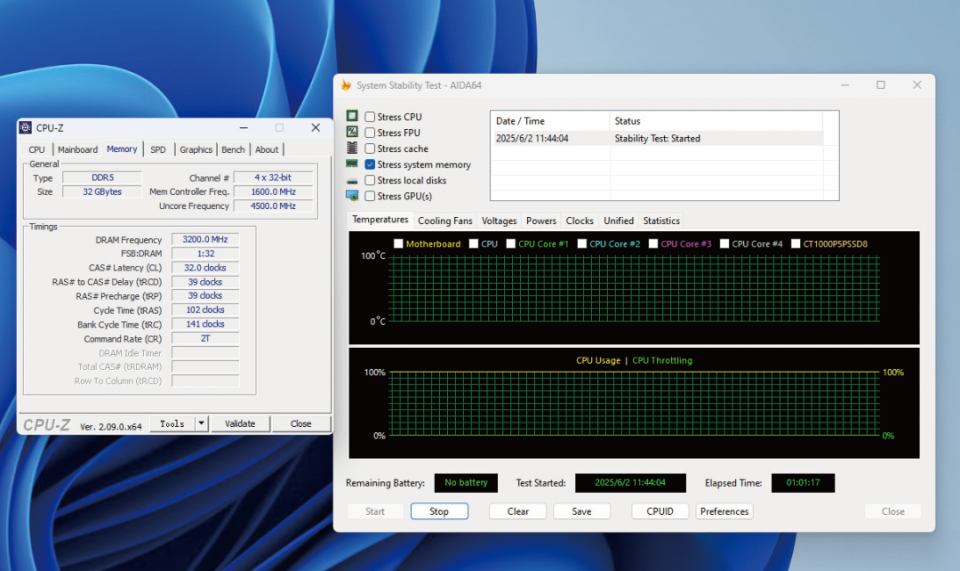Viewport: 960px width, 571px height.
Task: Open CPUID from the AIDA64 window
Action: point(660,511)
